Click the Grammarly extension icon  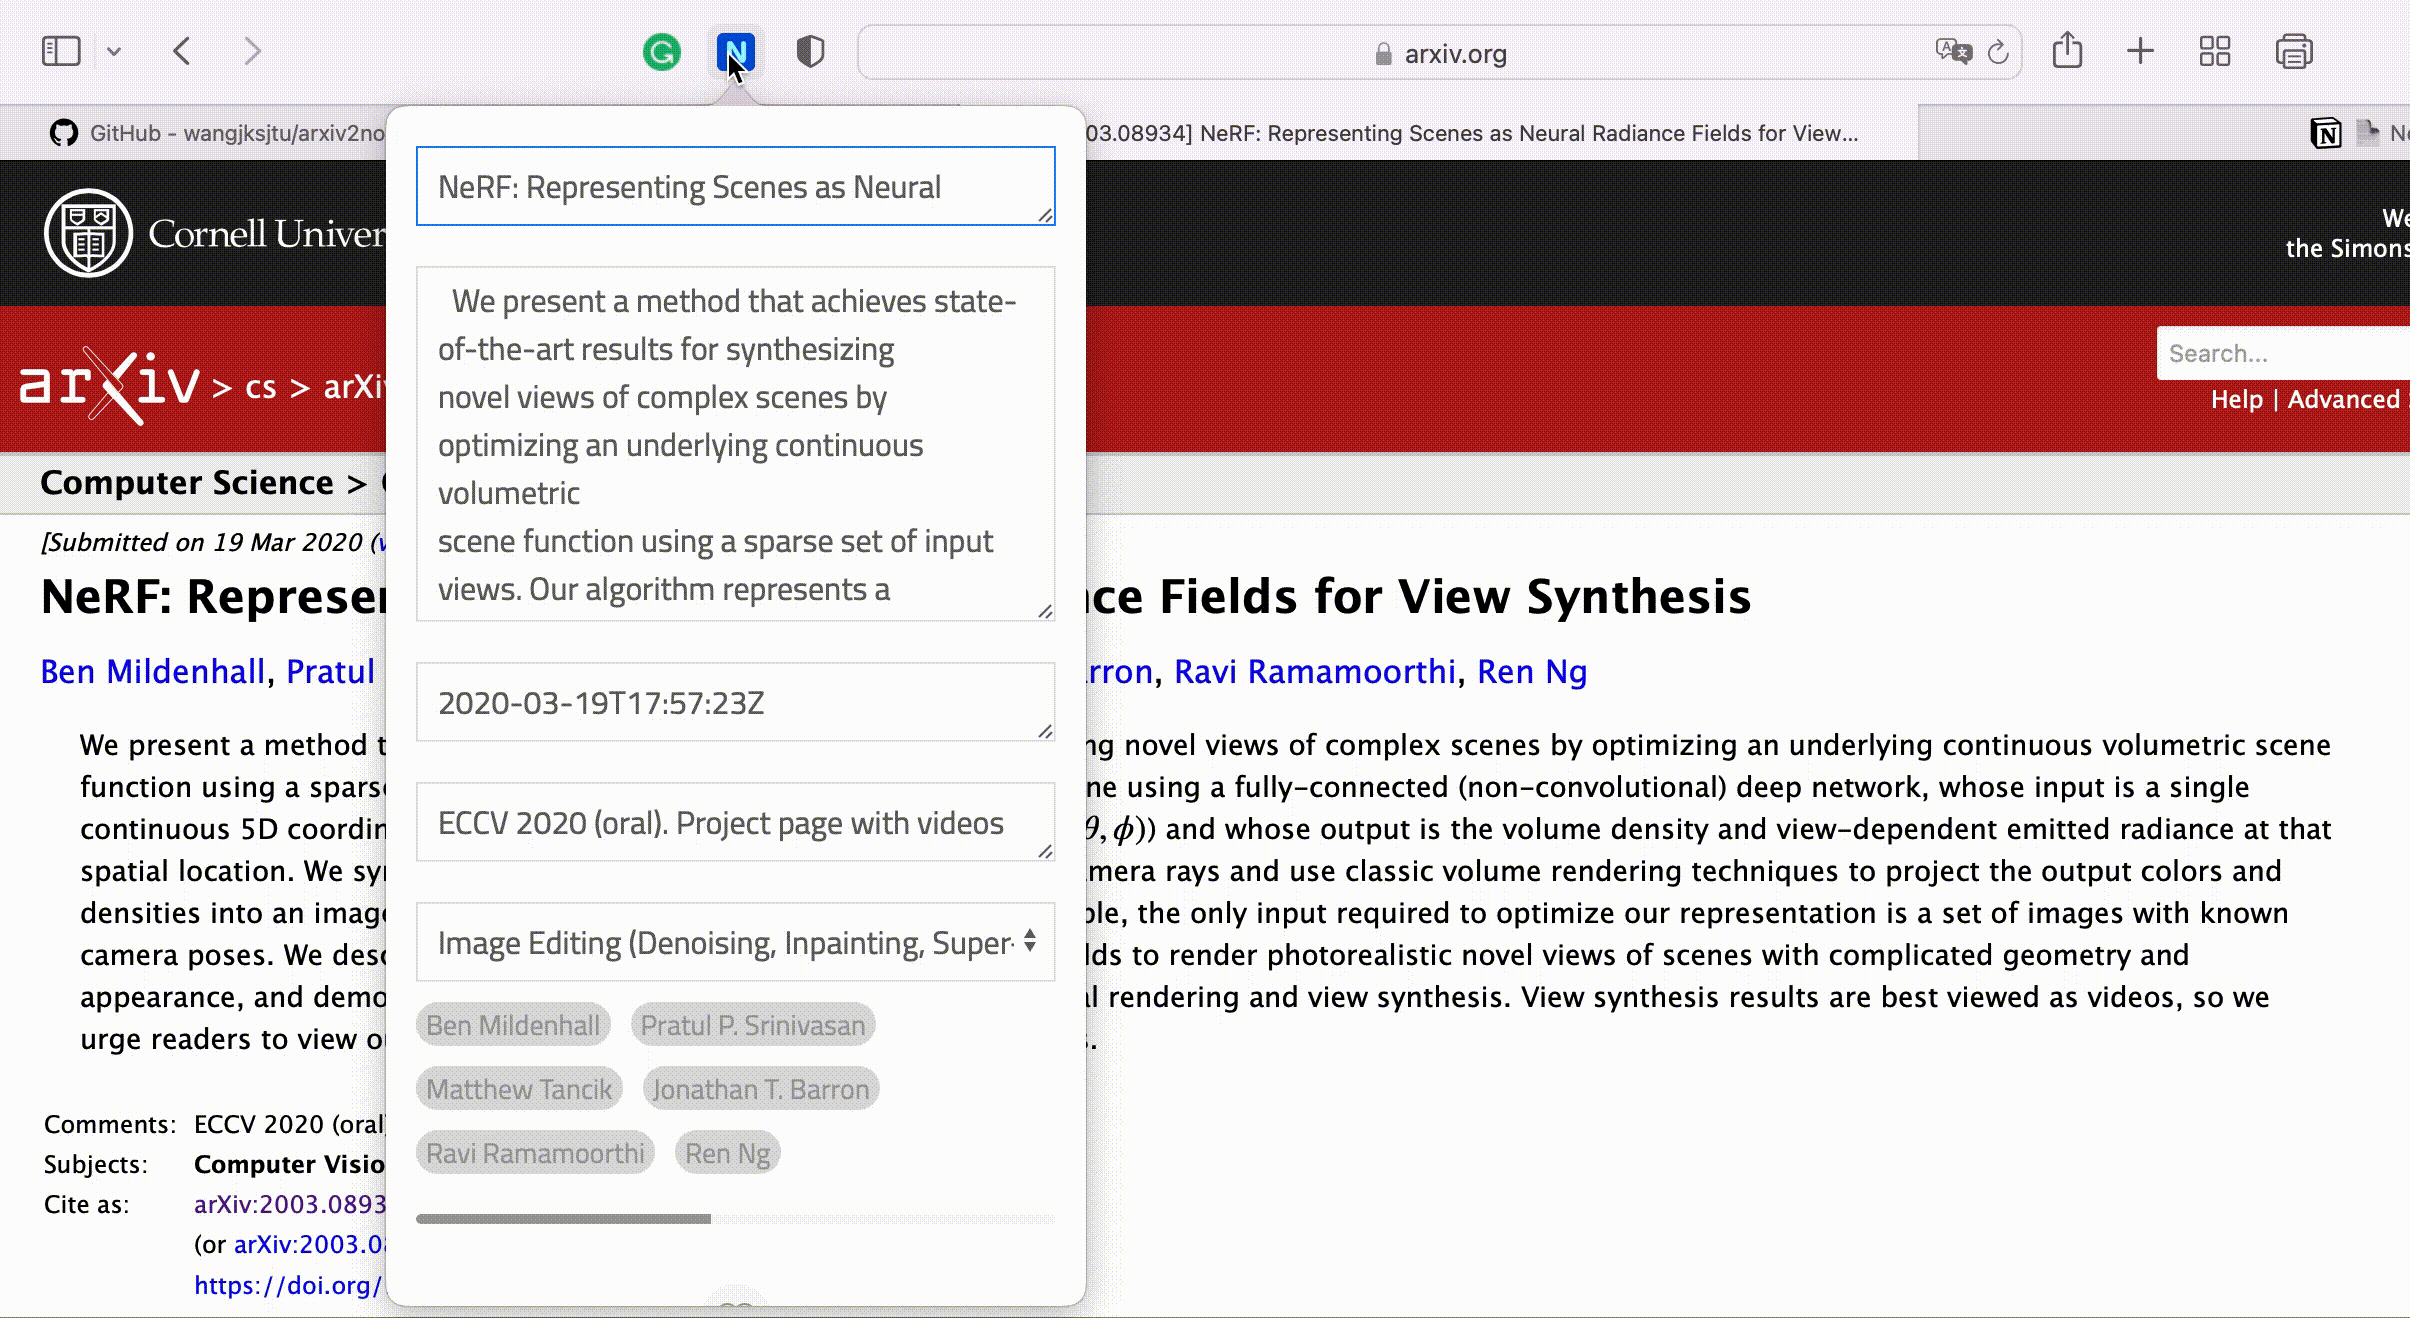661,52
